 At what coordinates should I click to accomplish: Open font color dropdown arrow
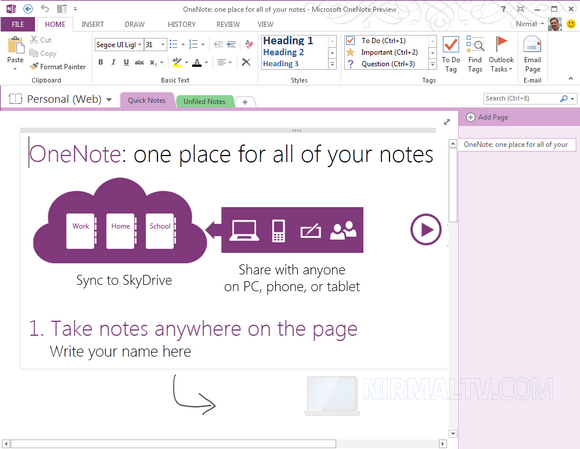pos(206,63)
